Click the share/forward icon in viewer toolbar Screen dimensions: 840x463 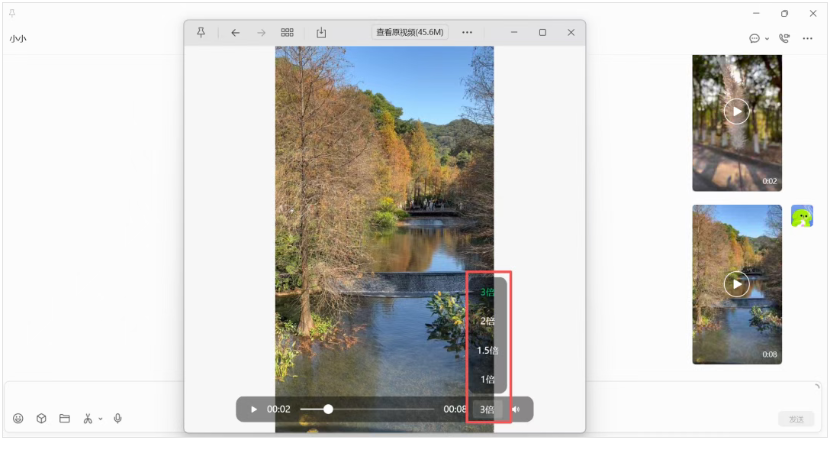coord(321,32)
